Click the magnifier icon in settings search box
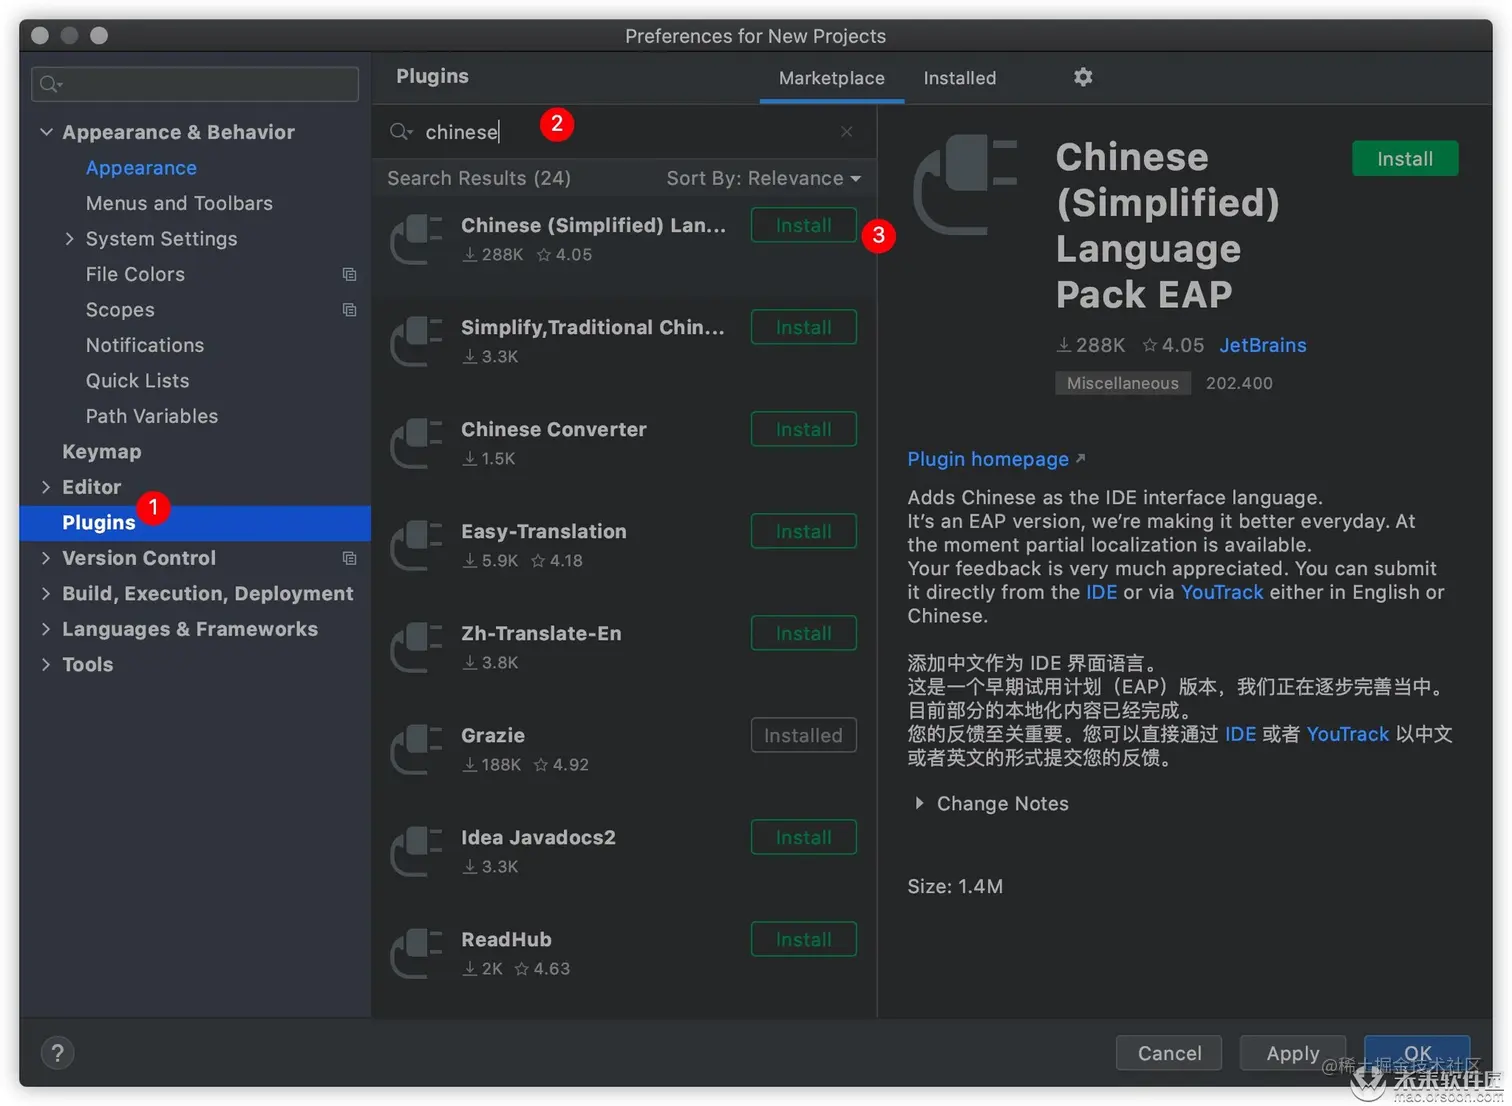Screen dimensions: 1512x1106 [x=51, y=85]
